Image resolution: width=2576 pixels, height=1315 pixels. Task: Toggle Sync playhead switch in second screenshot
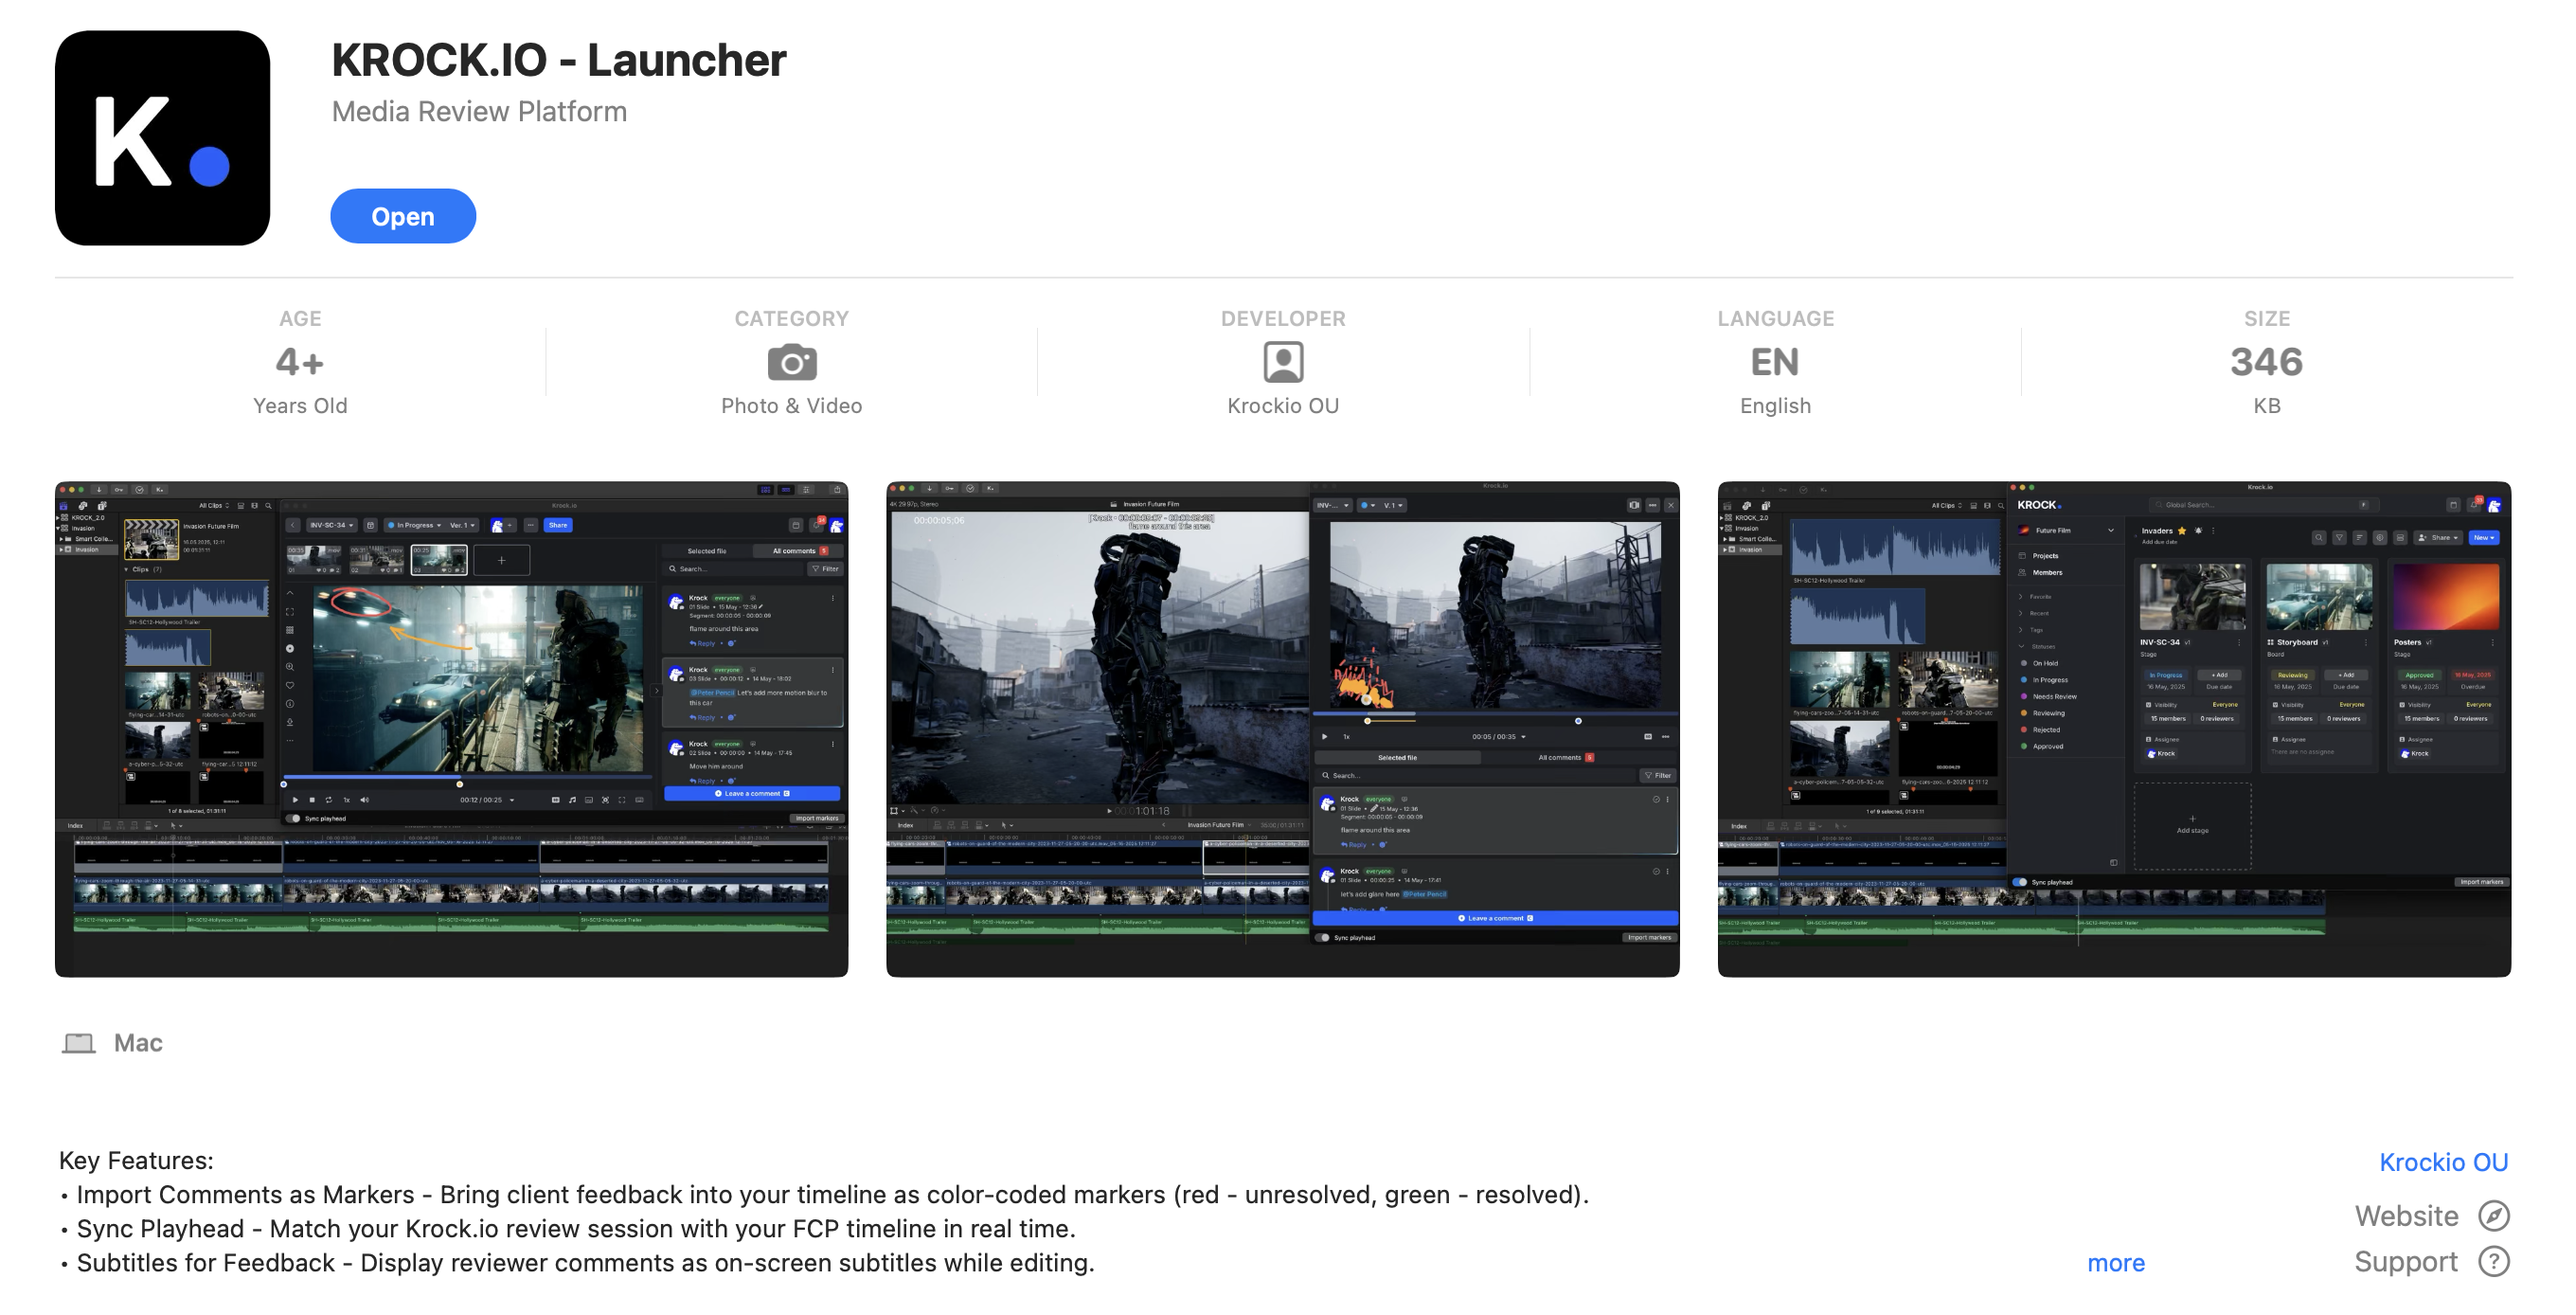1324,937
